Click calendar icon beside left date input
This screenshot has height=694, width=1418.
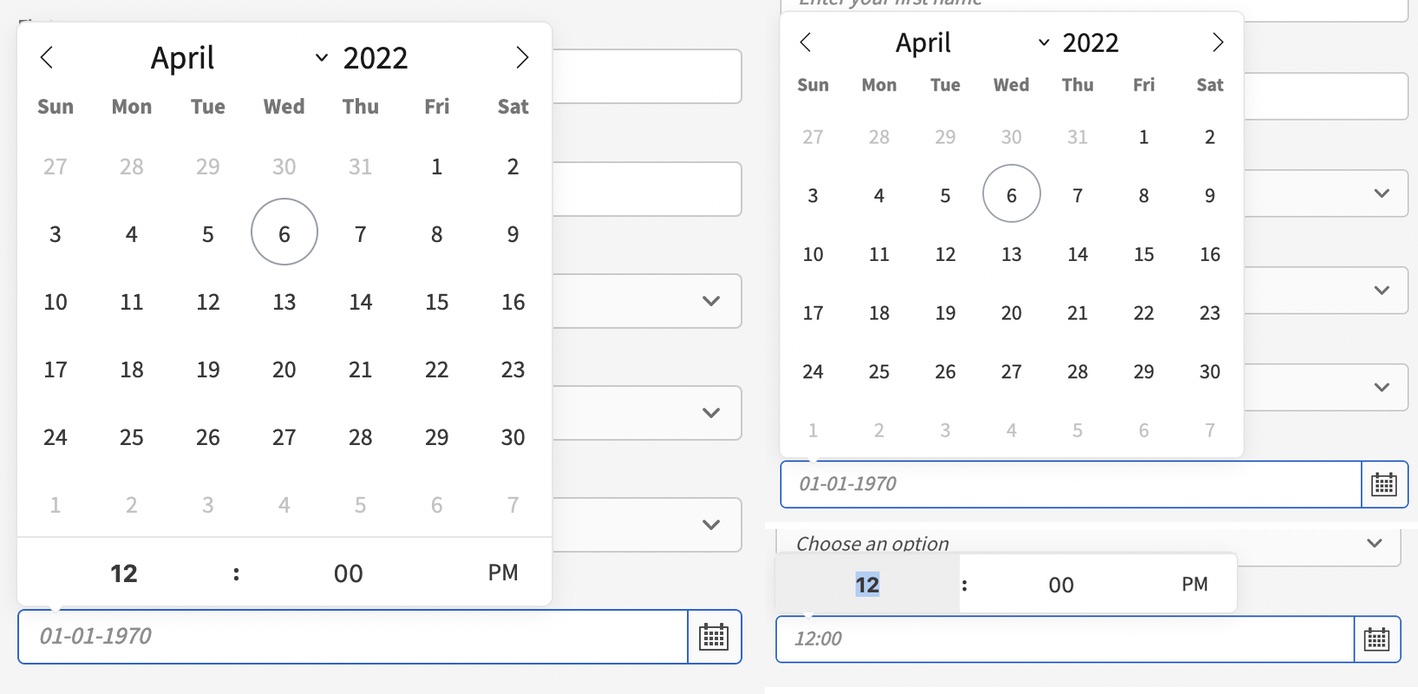coord(713,636)
